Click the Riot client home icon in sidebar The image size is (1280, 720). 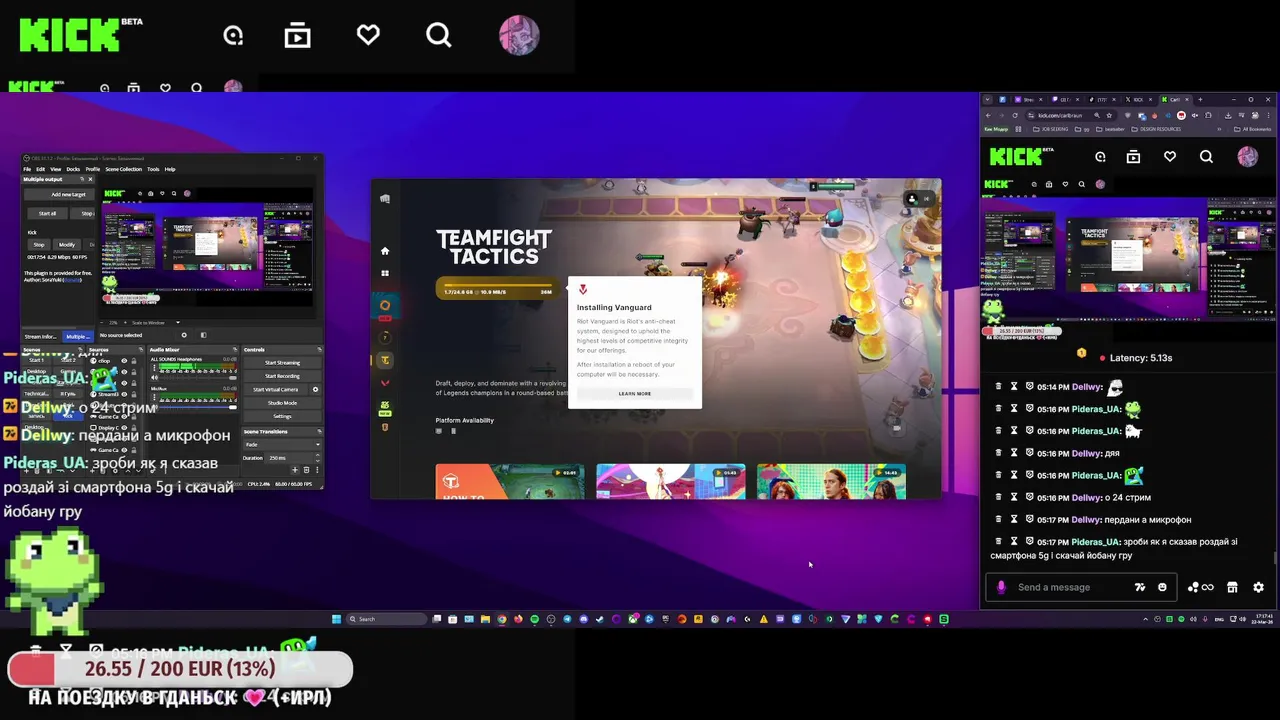click(x=385, y=251)
